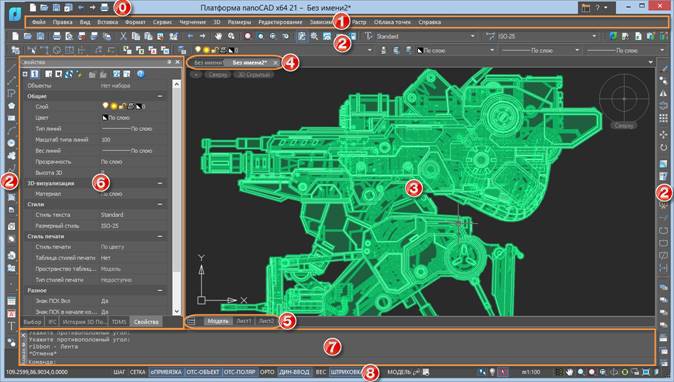The image size is (674, 382).
Task: Click the question mark help icon in title bar
Action: tap(597, 7)
